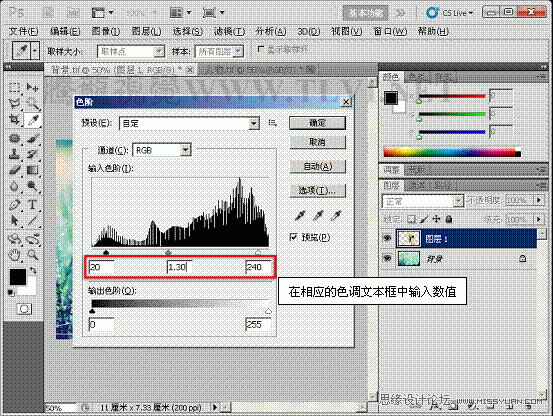
Task: Open the 窗口(W) menu
Action: [390, 31]
